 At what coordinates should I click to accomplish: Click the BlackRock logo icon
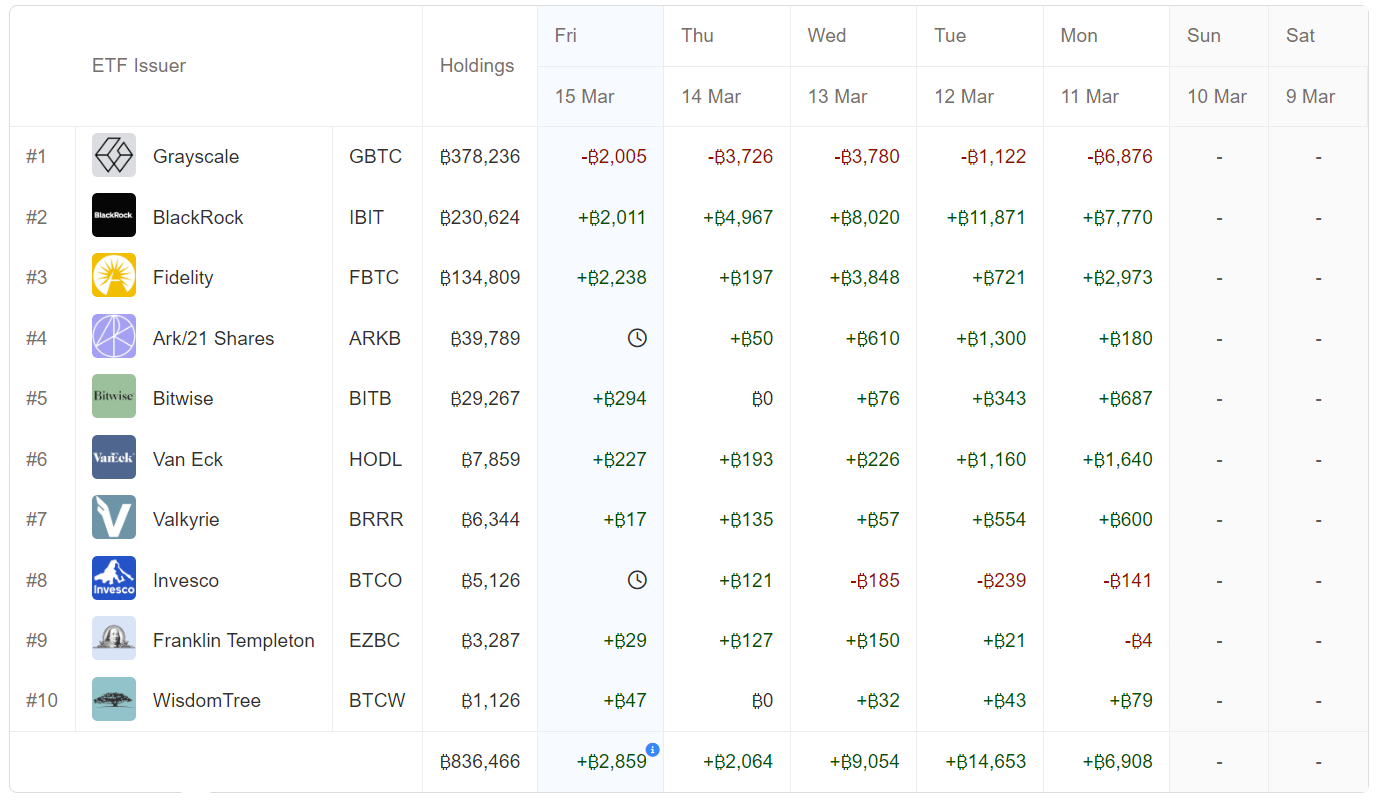click(113, 216)
